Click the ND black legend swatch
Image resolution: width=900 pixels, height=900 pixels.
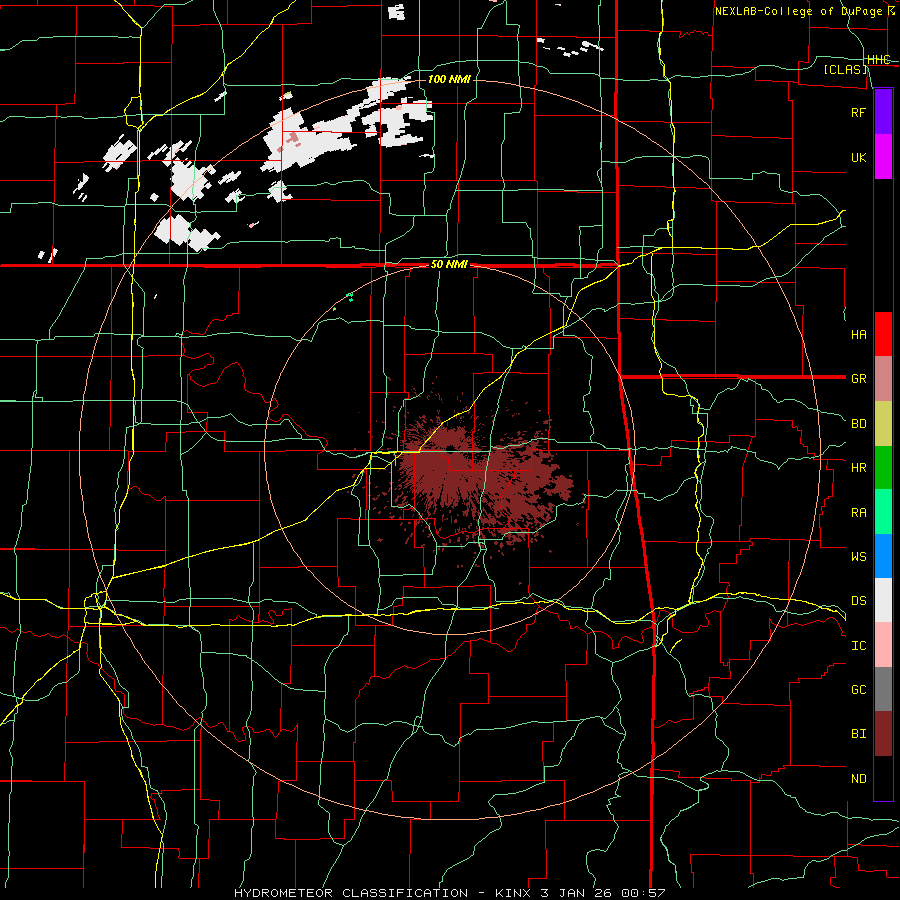[883, 778]
